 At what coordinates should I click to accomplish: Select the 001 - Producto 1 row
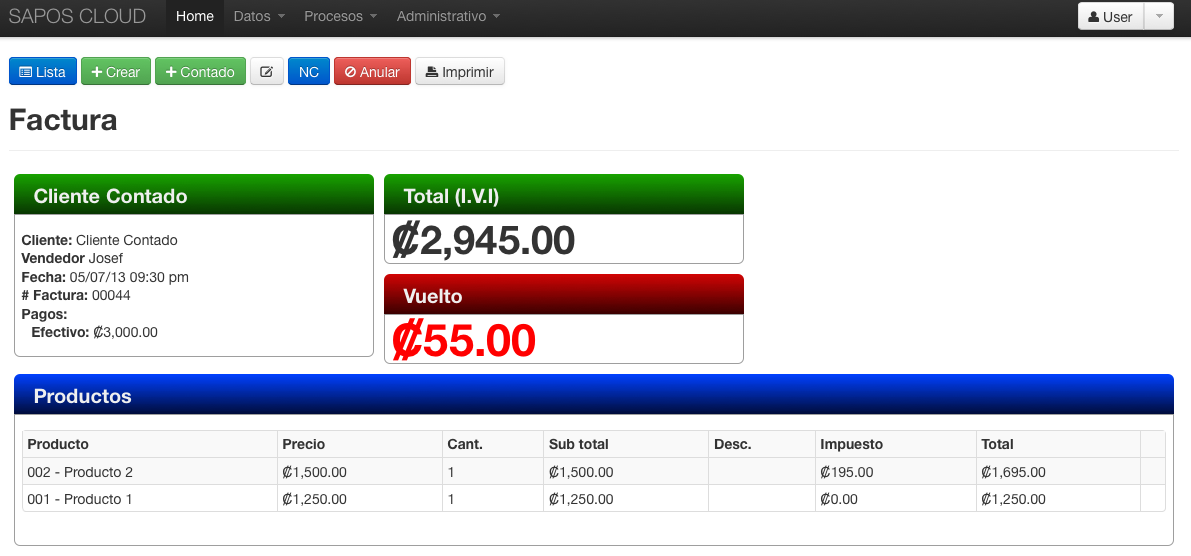coord(80,499)
